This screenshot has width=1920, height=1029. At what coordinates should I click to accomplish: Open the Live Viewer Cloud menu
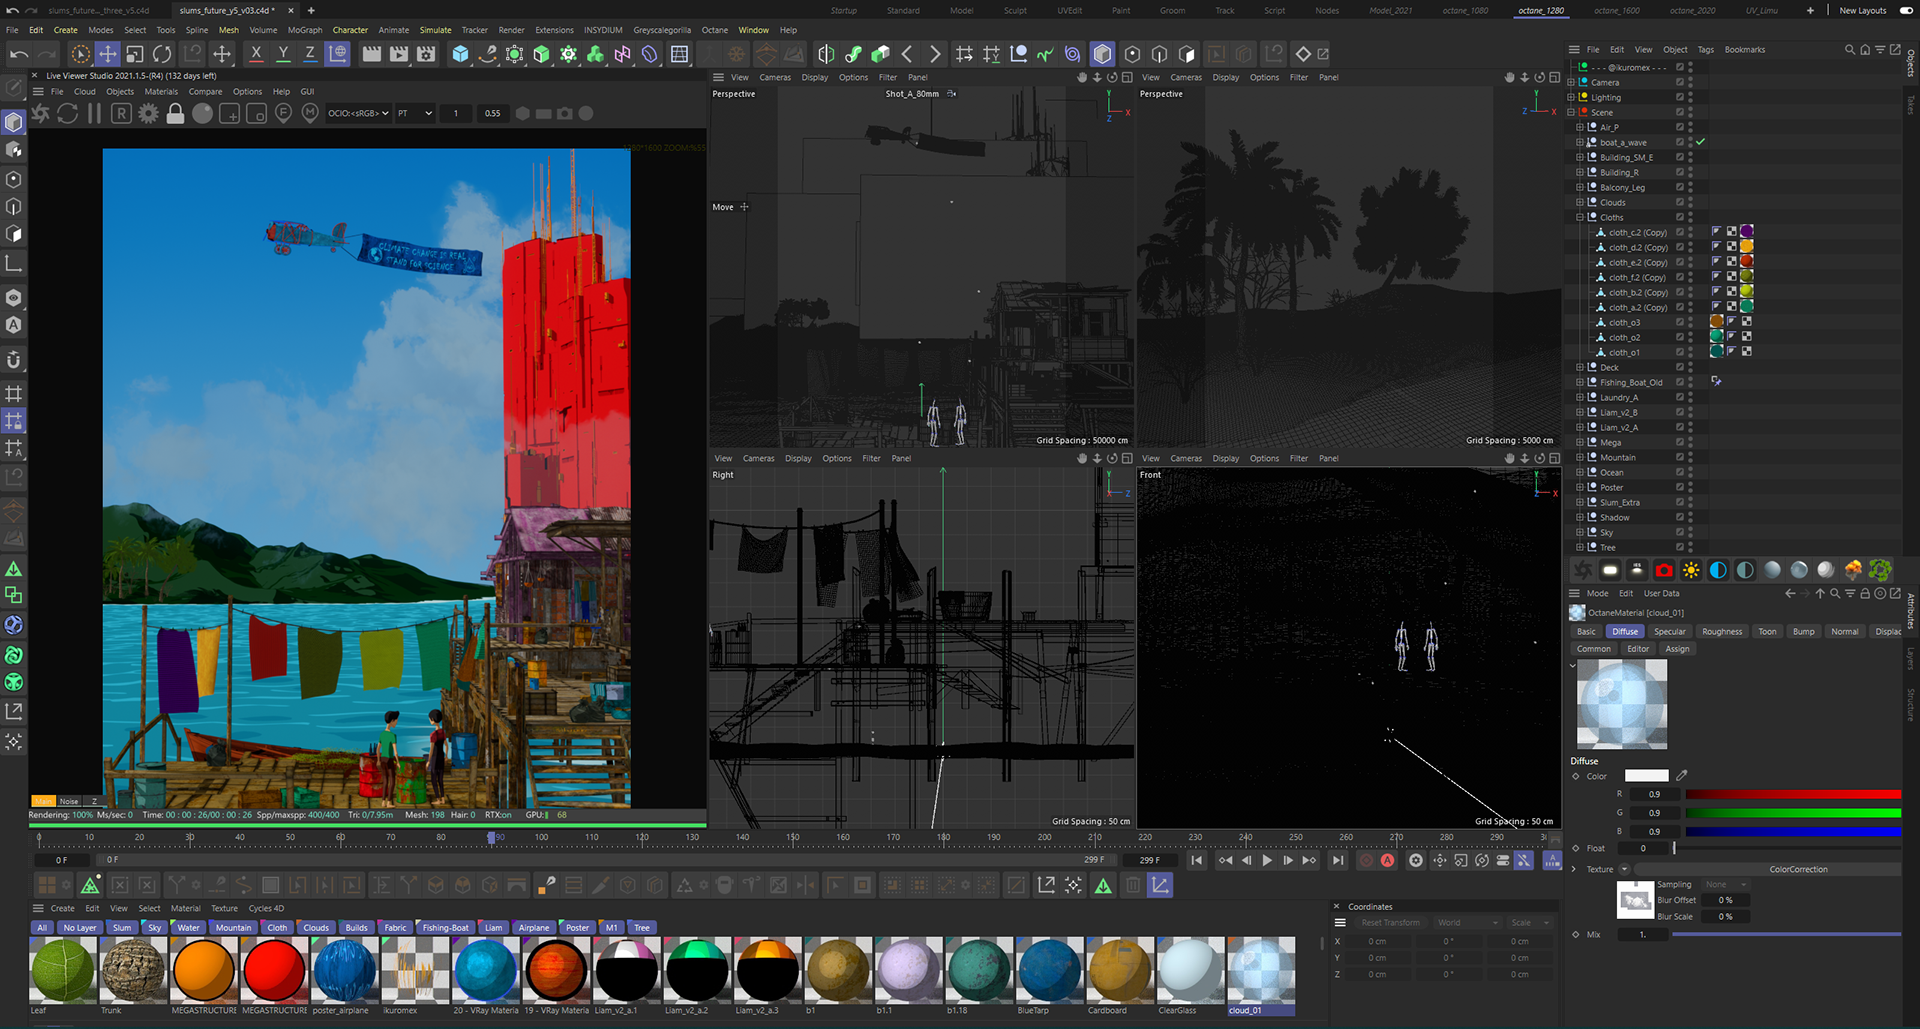(x=85, y=91)
